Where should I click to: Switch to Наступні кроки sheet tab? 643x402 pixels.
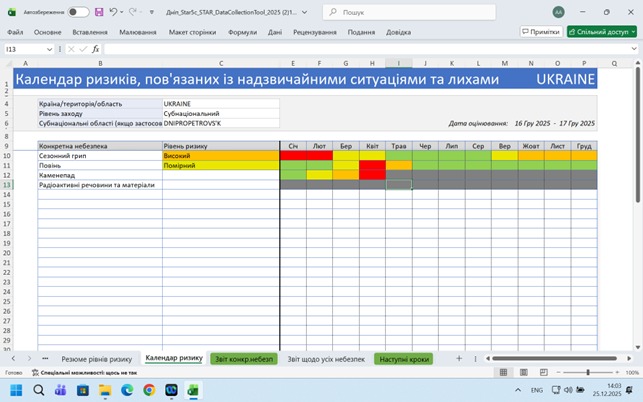404,358
